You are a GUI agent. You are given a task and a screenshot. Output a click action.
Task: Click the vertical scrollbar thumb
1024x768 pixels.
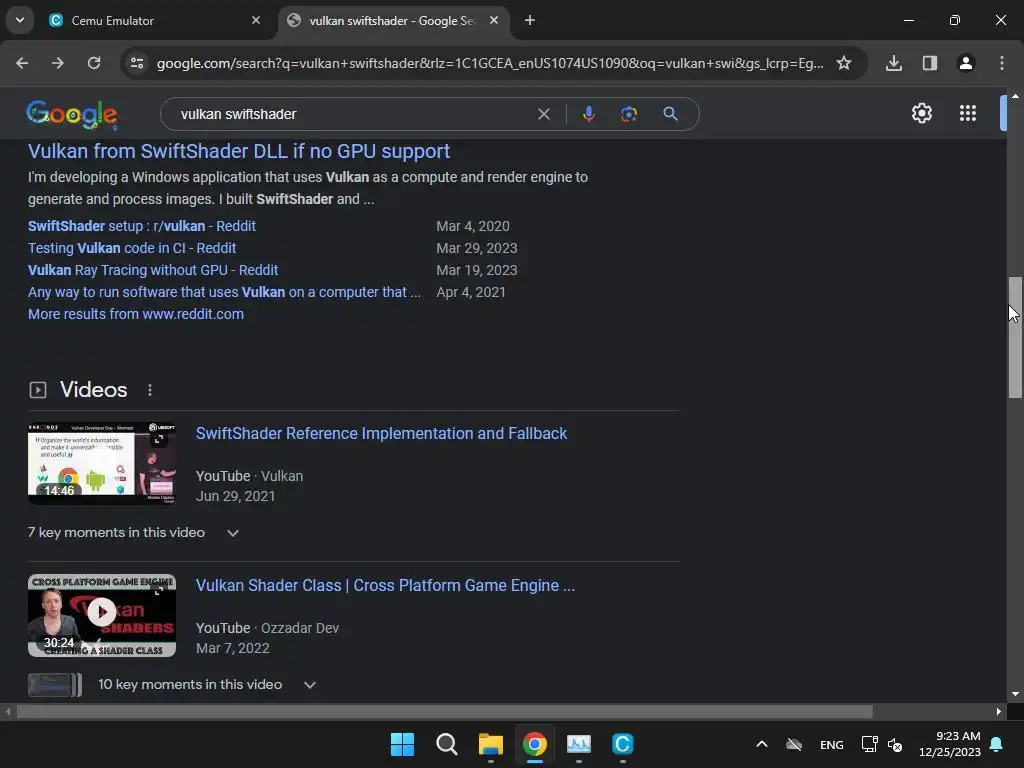pos(1015,337)
